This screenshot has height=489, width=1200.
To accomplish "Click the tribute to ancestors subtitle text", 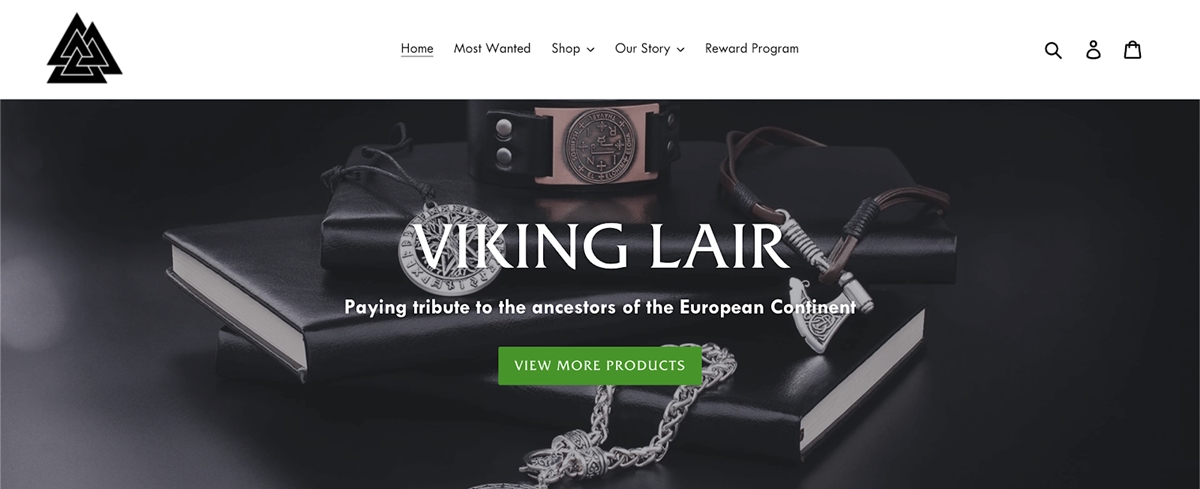I will click(600, 307).
